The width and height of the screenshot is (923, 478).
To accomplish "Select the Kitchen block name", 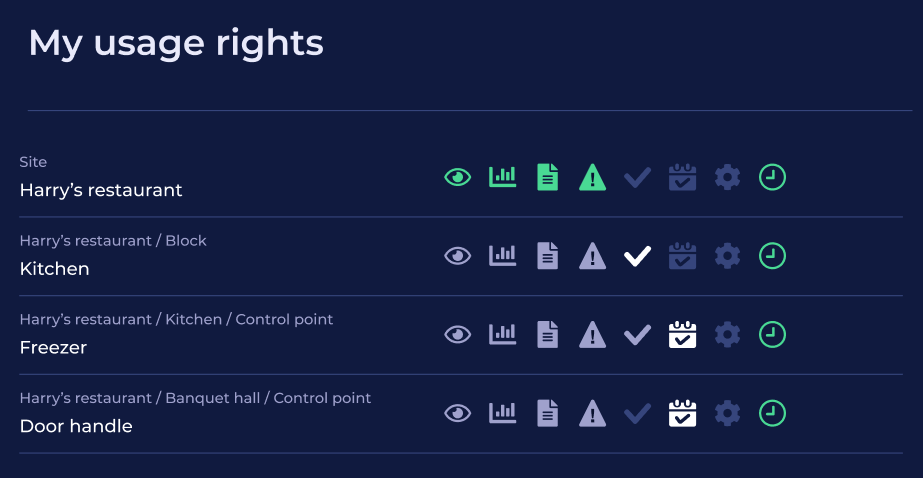I will coord(54,269).
